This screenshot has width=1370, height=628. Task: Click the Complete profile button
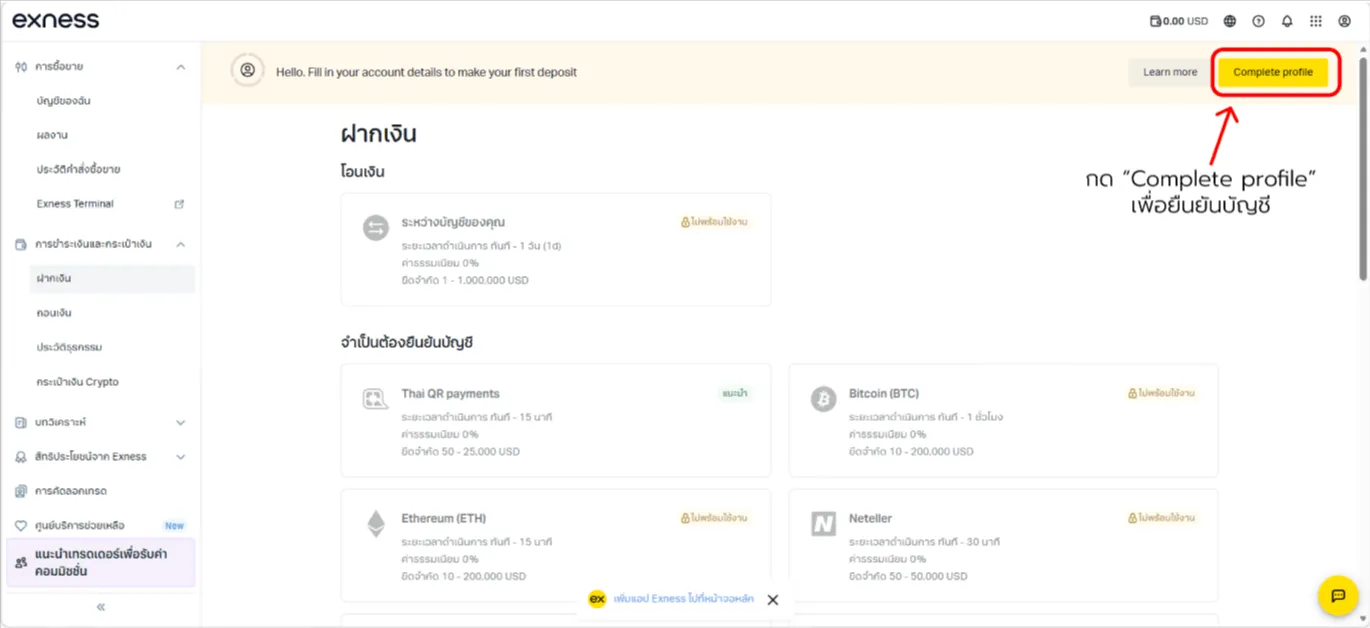(x=1273, y=72)
